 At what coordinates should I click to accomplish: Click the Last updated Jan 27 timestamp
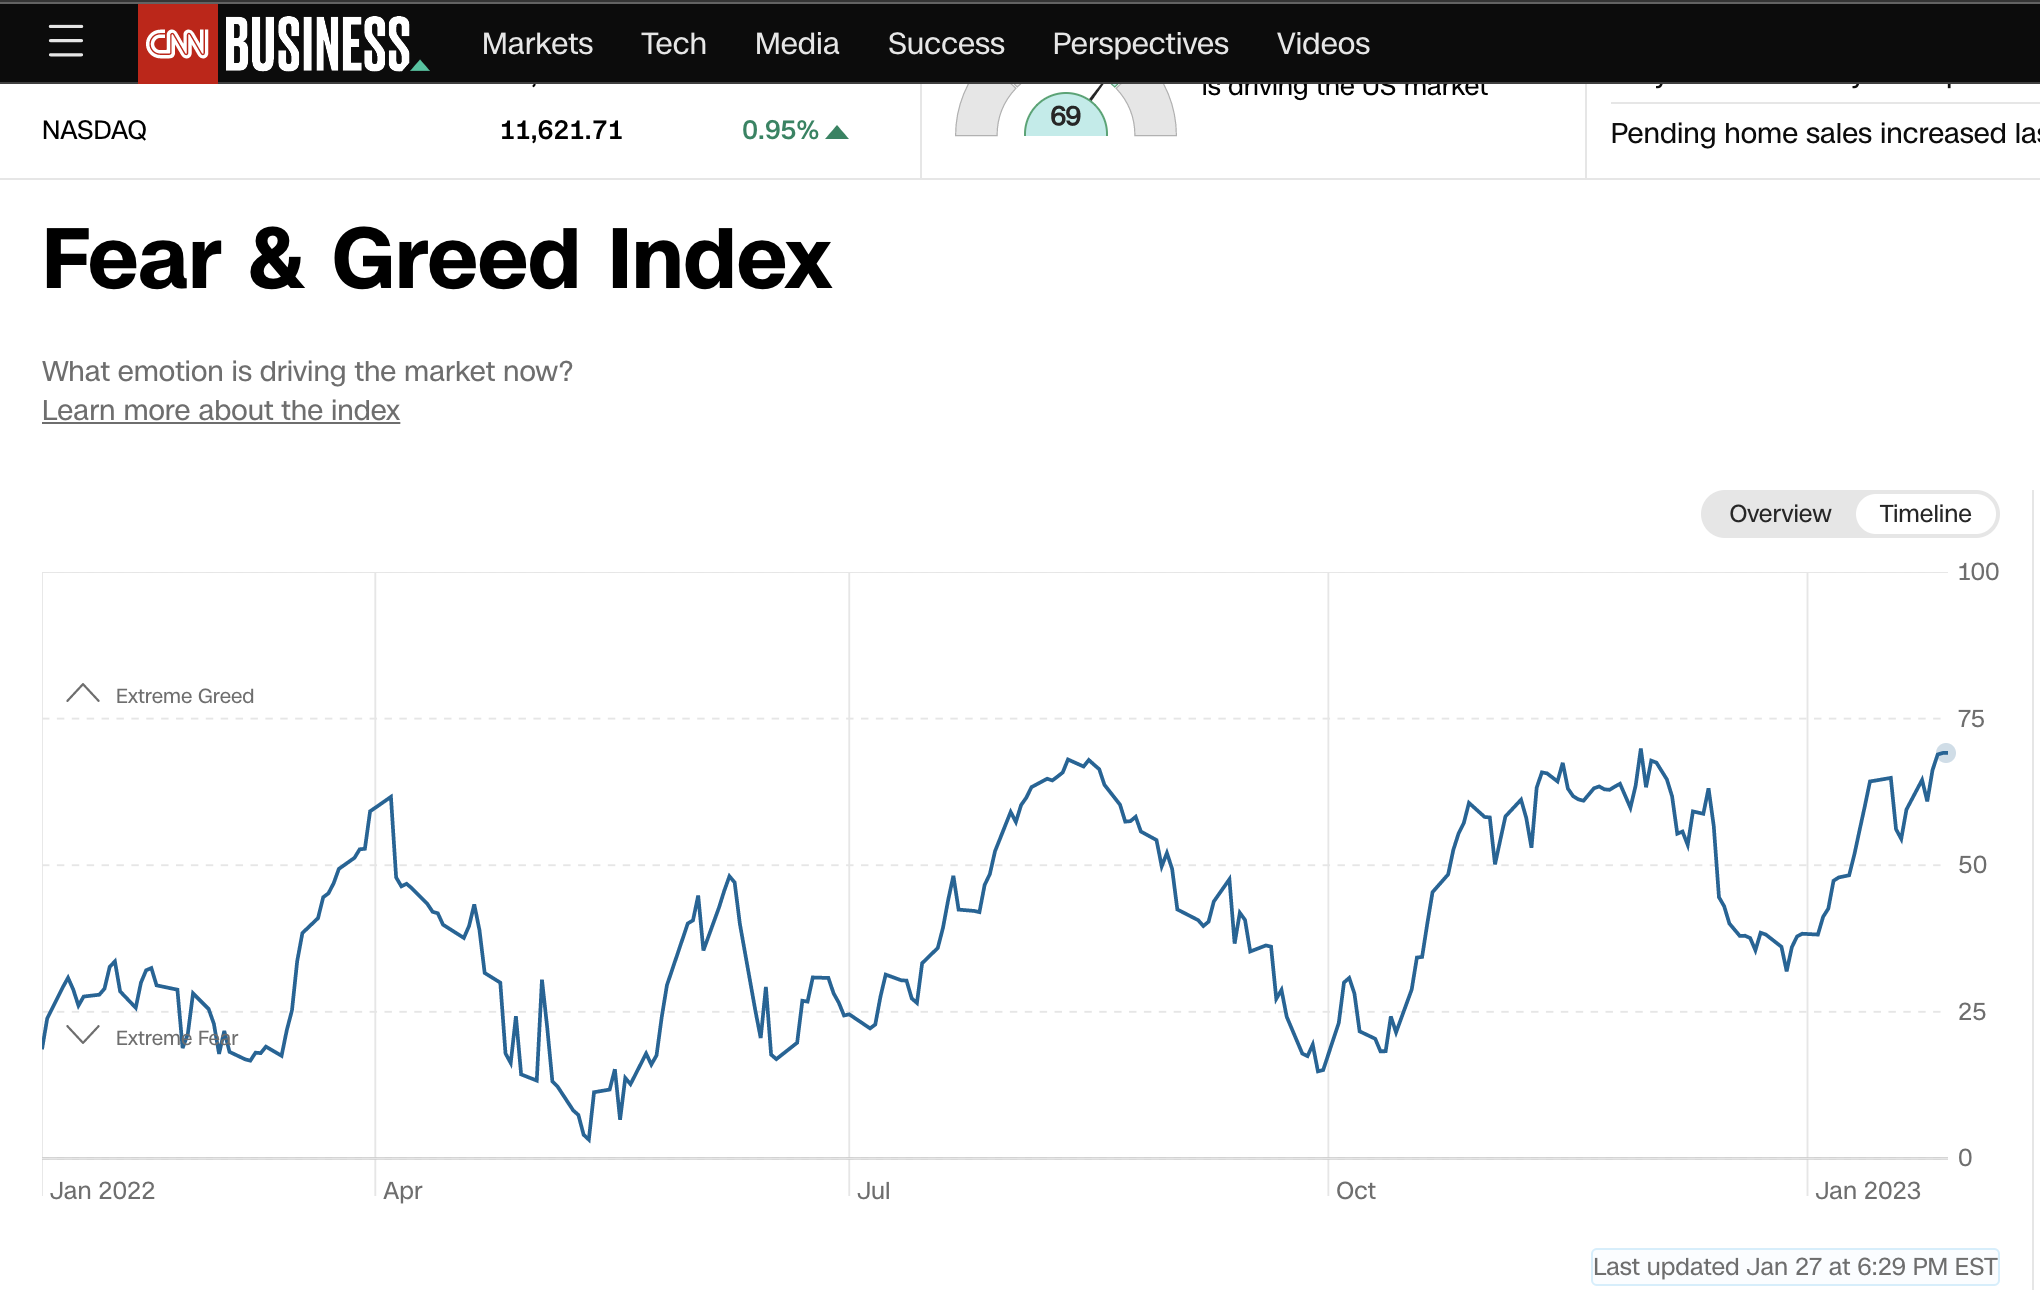(1795, 1267)
